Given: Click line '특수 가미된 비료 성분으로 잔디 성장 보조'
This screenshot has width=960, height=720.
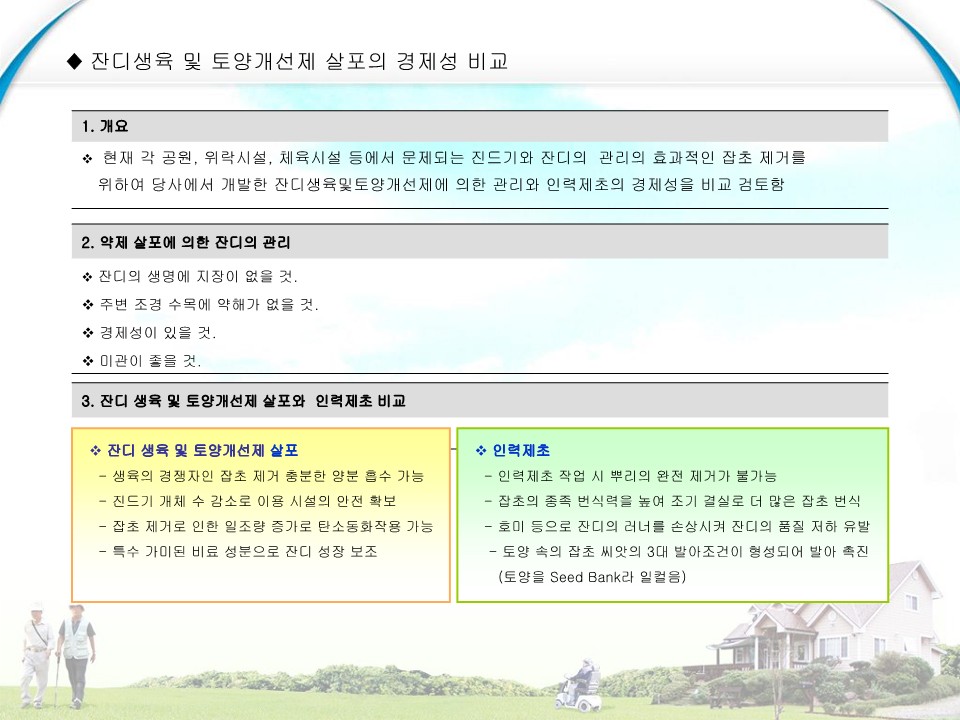Looking at the screenshot, I should [245, 552].
